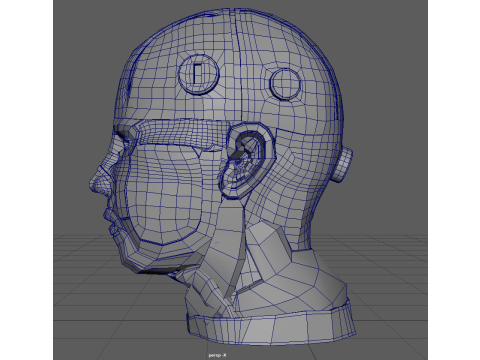This screenshot has height=360, width=480.
Task: Select the plain circular disc on the skull
Action: point(285,84)
